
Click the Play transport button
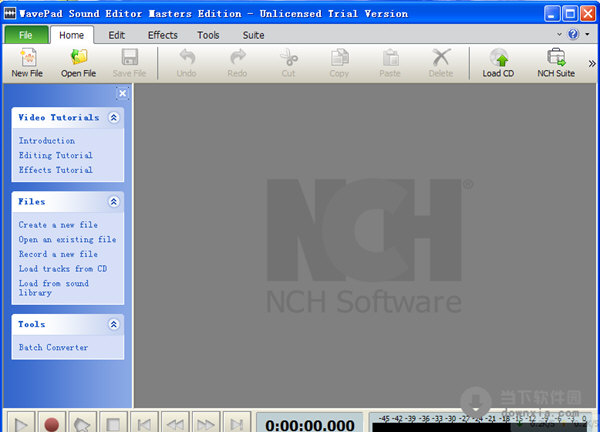[21, 422]
